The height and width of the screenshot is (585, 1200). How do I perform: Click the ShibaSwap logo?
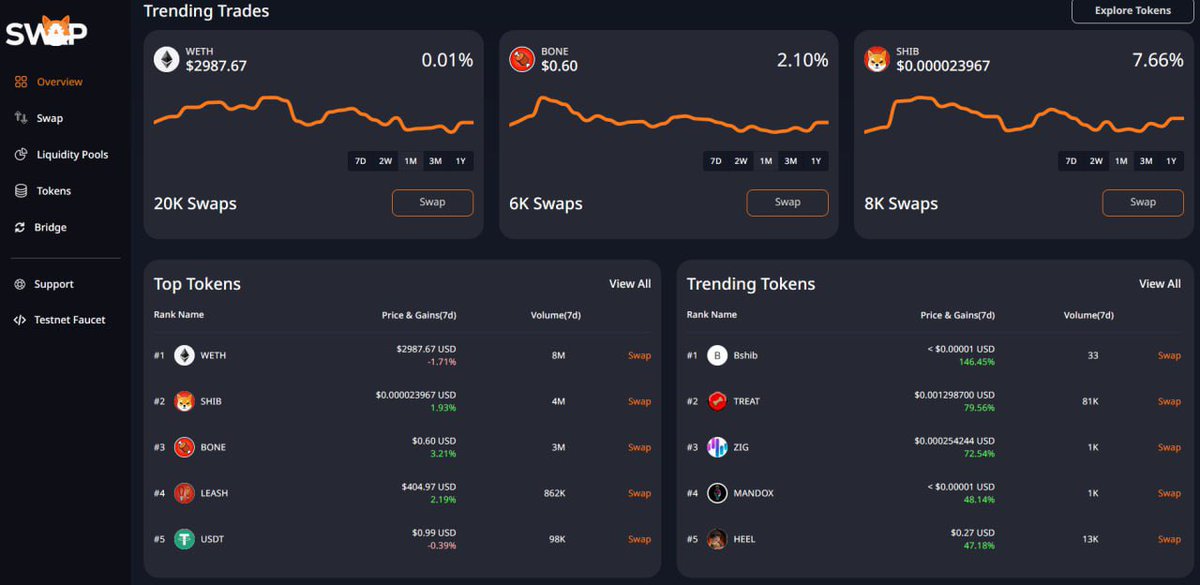47,32
